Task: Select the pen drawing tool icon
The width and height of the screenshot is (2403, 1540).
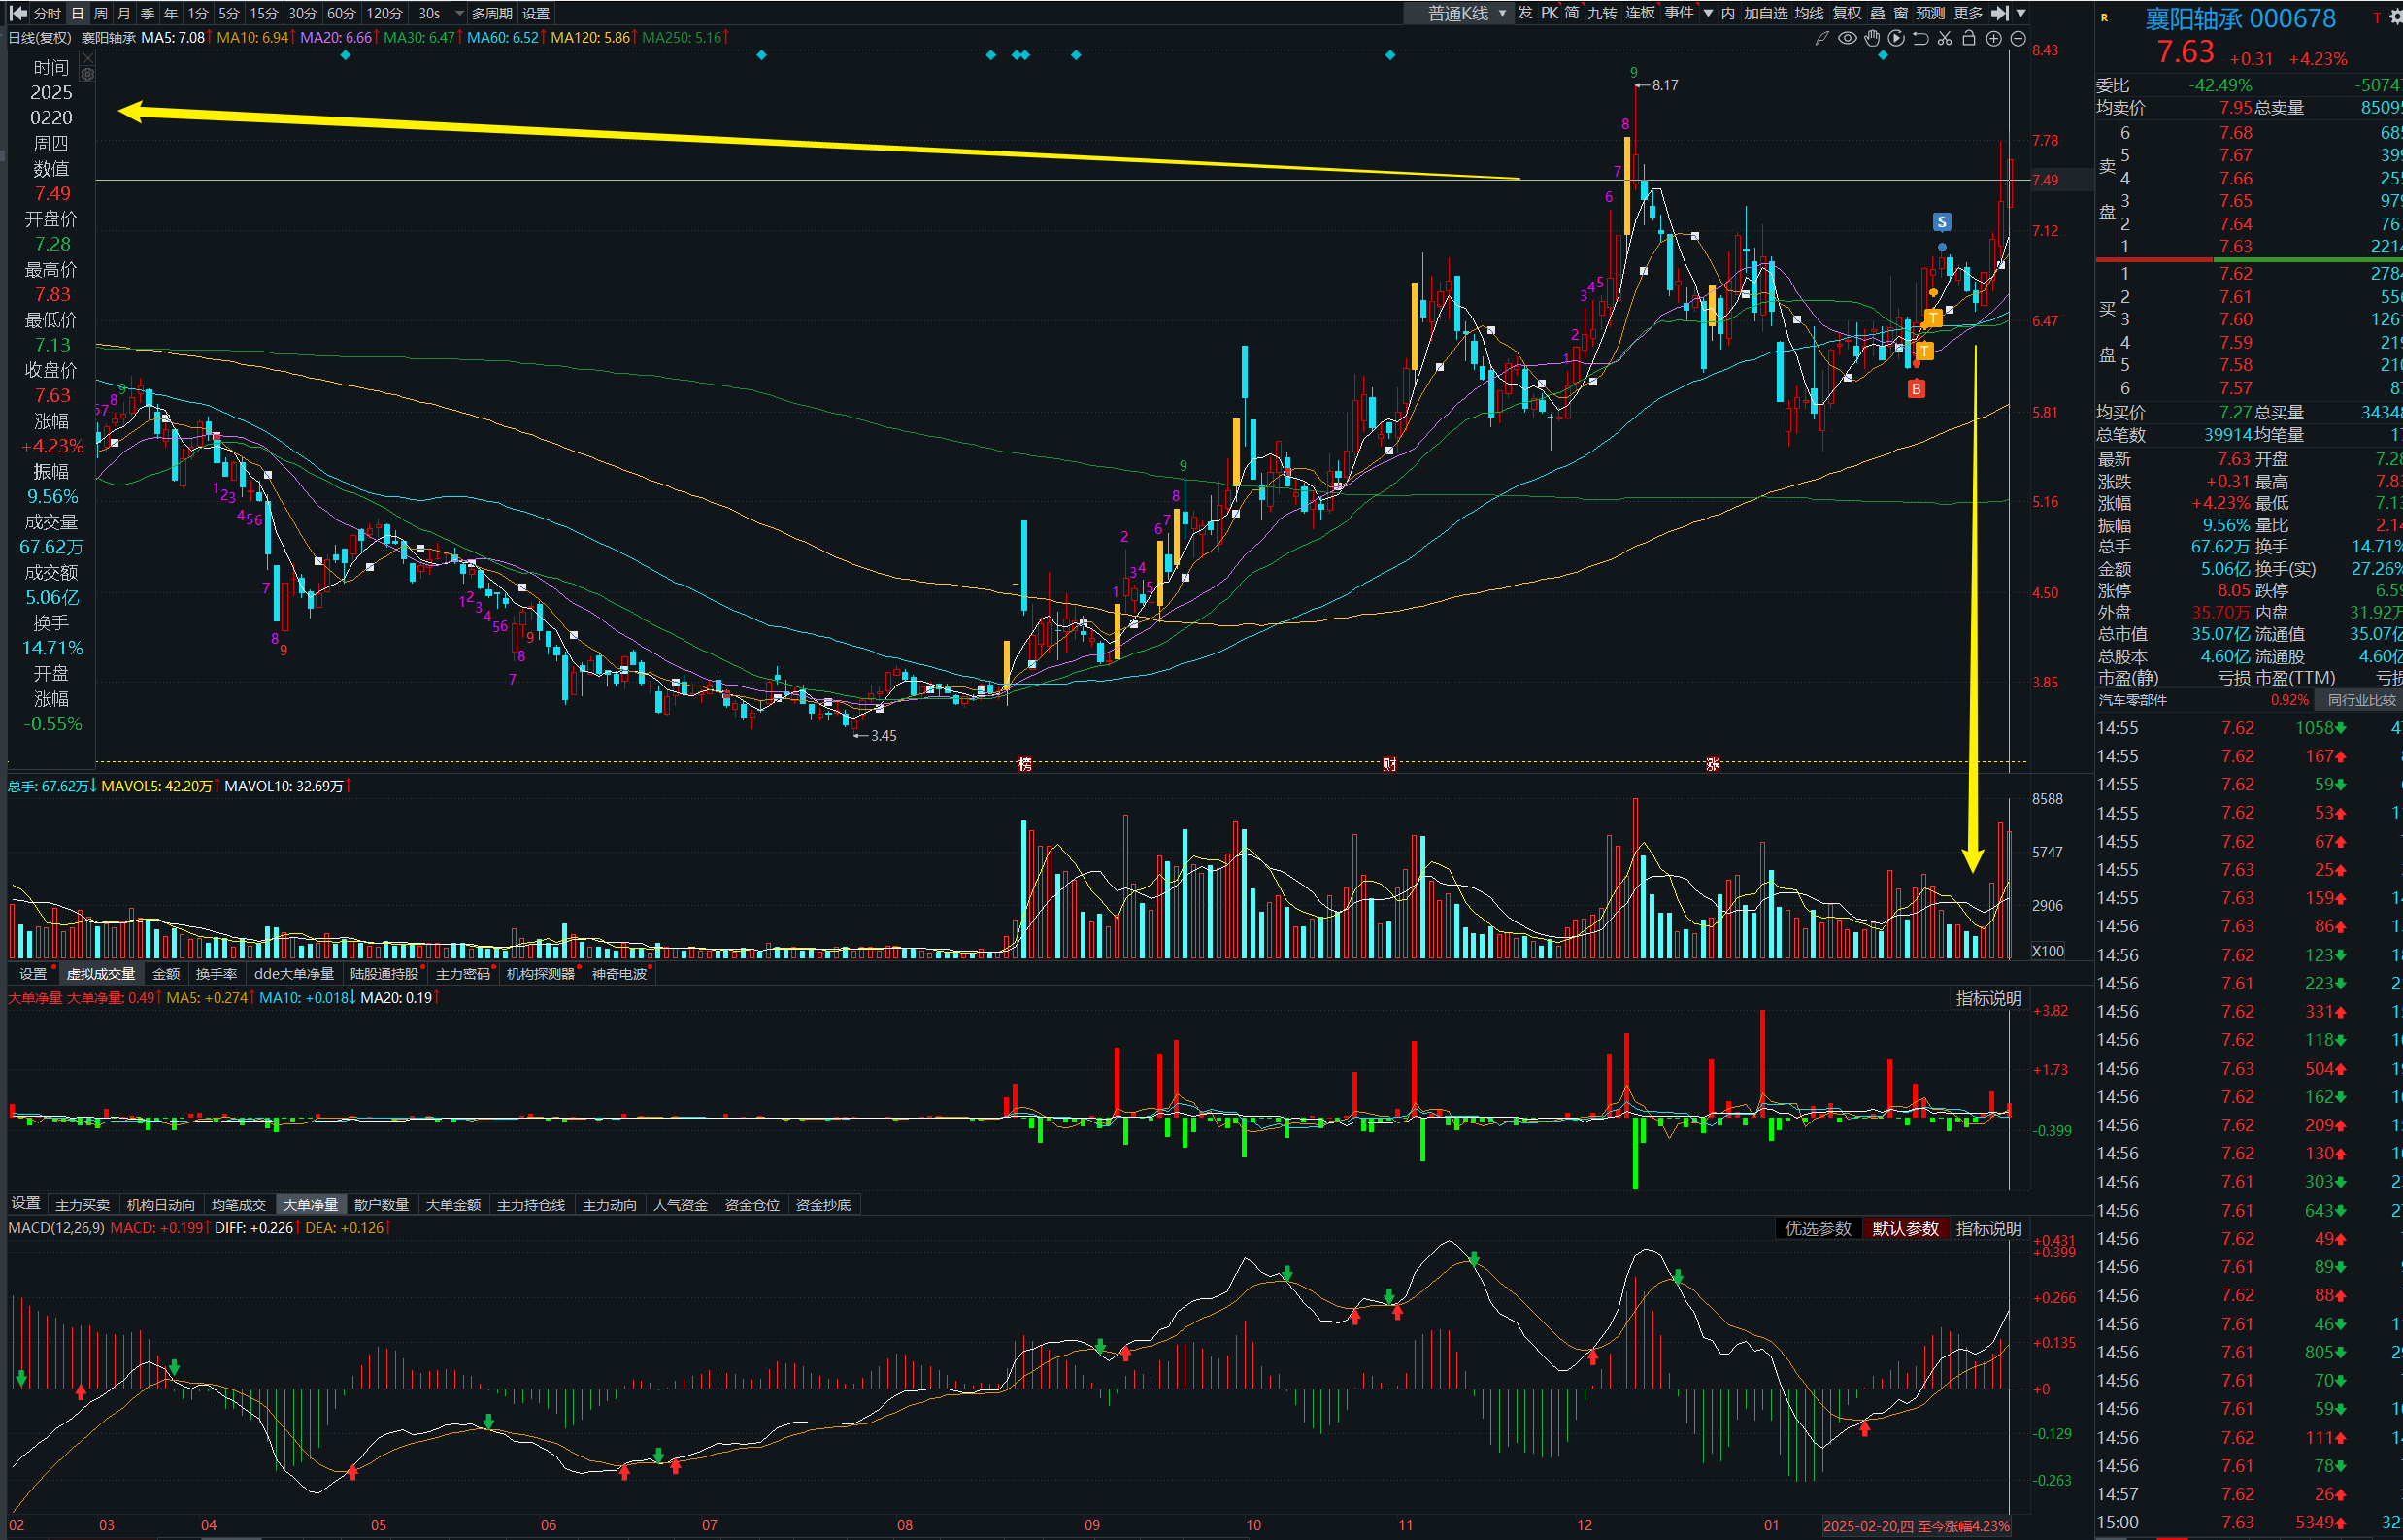Action: (1822, 38)
